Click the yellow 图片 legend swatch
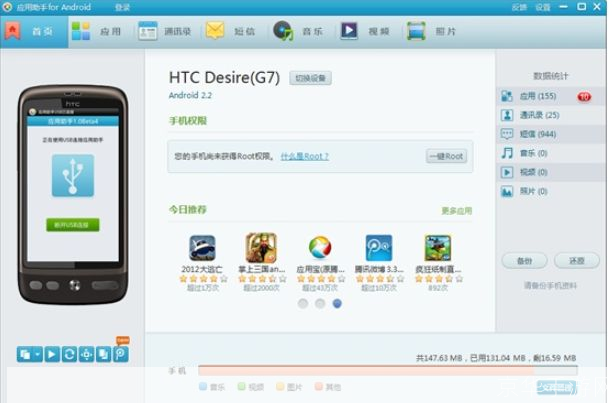This screenshot has width=612, height=403. click(x=280, y=387)
